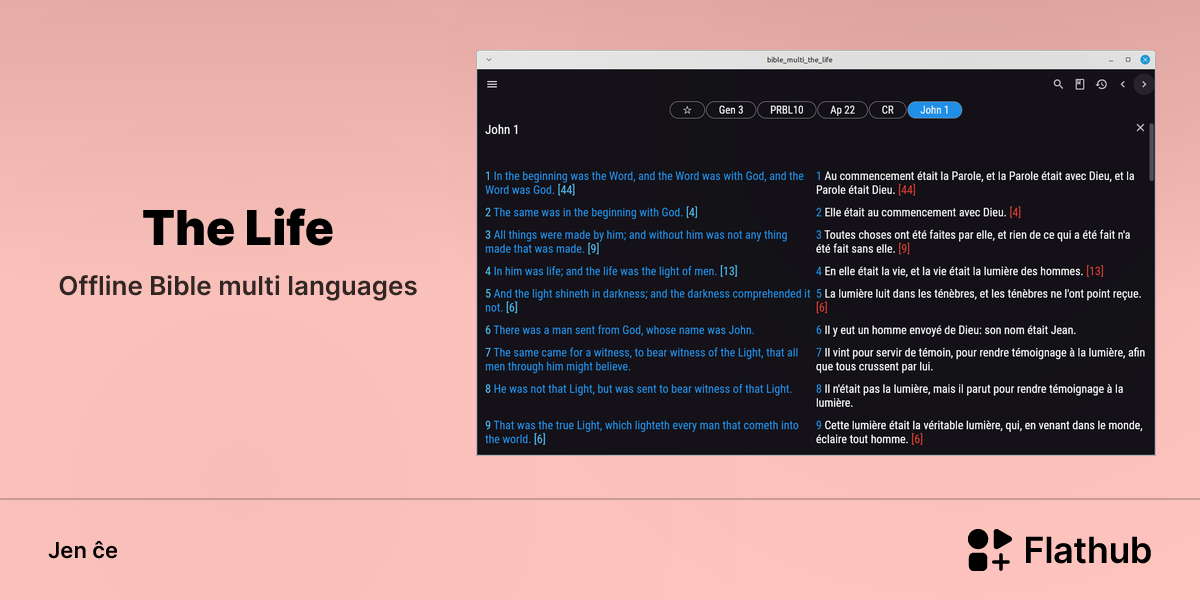Click the vertical scrollbar of the verse list
Viewport: 1200px width, 600px height.
1151,152
